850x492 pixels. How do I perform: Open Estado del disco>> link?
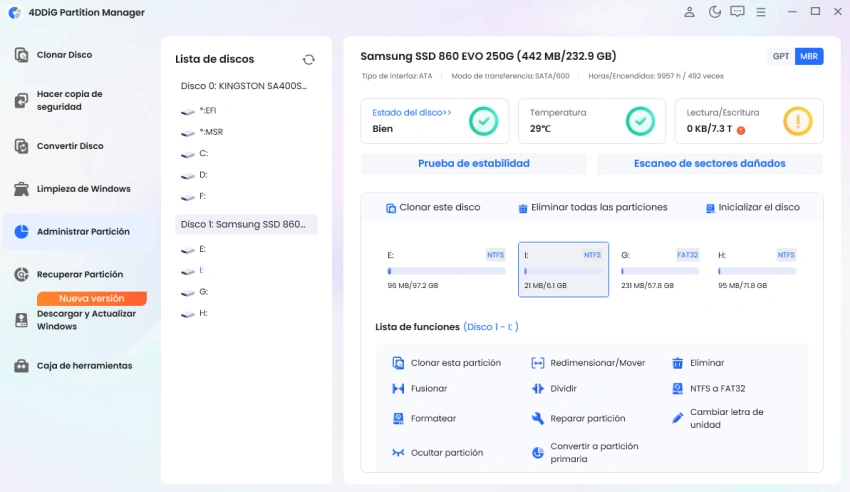coord(411,113)
